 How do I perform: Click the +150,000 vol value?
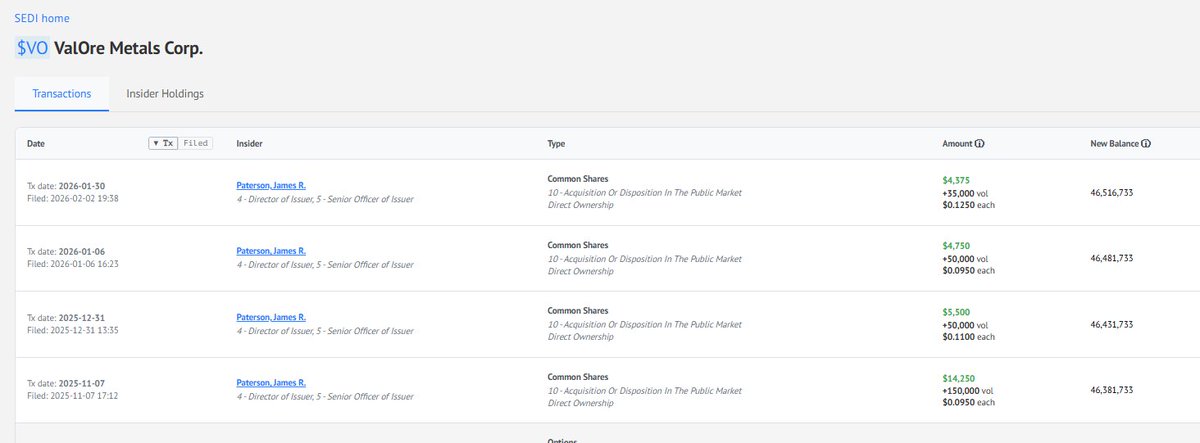coord(968,389)
